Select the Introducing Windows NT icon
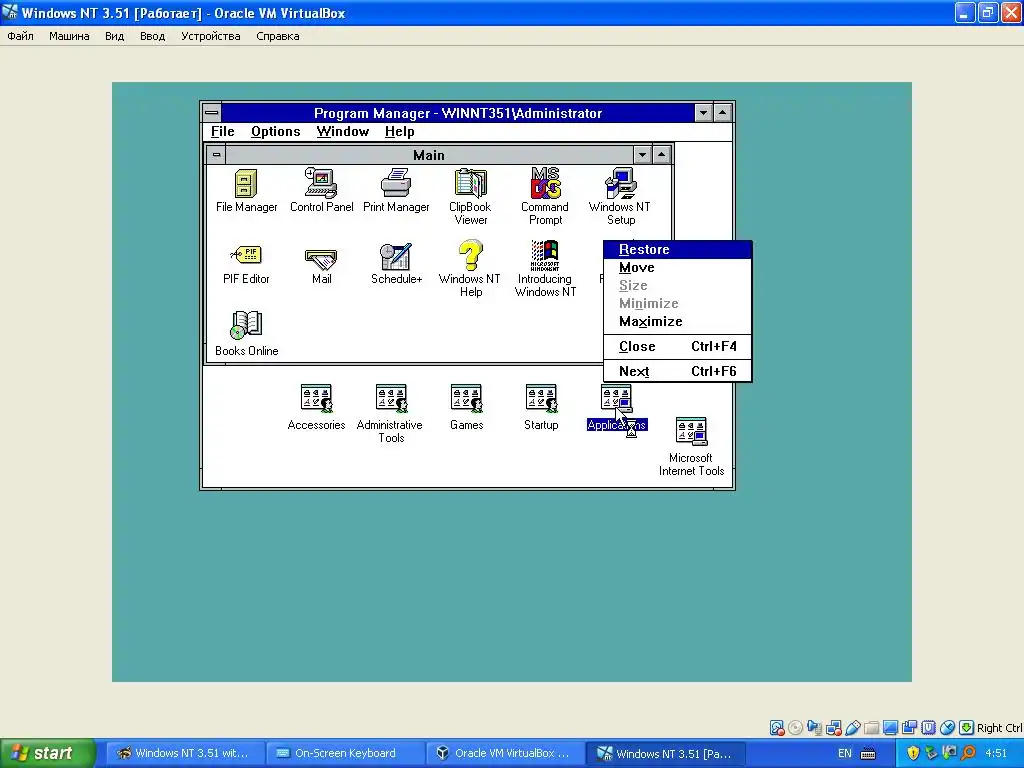This screenshot has width=1024, height=768. point(545,255)
